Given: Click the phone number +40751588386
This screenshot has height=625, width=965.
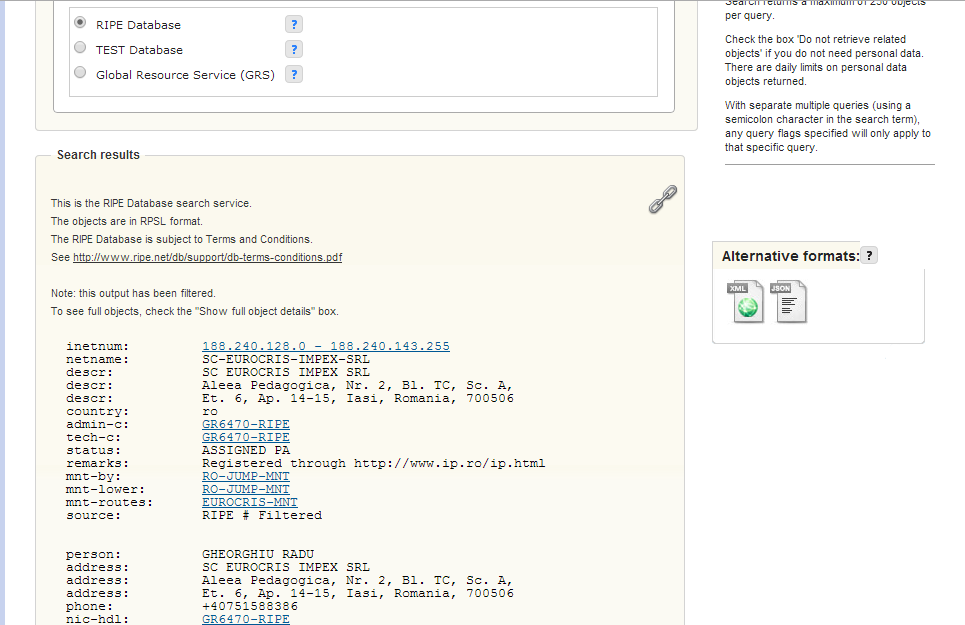Looking at the screenshot, I should click(250, 606).
